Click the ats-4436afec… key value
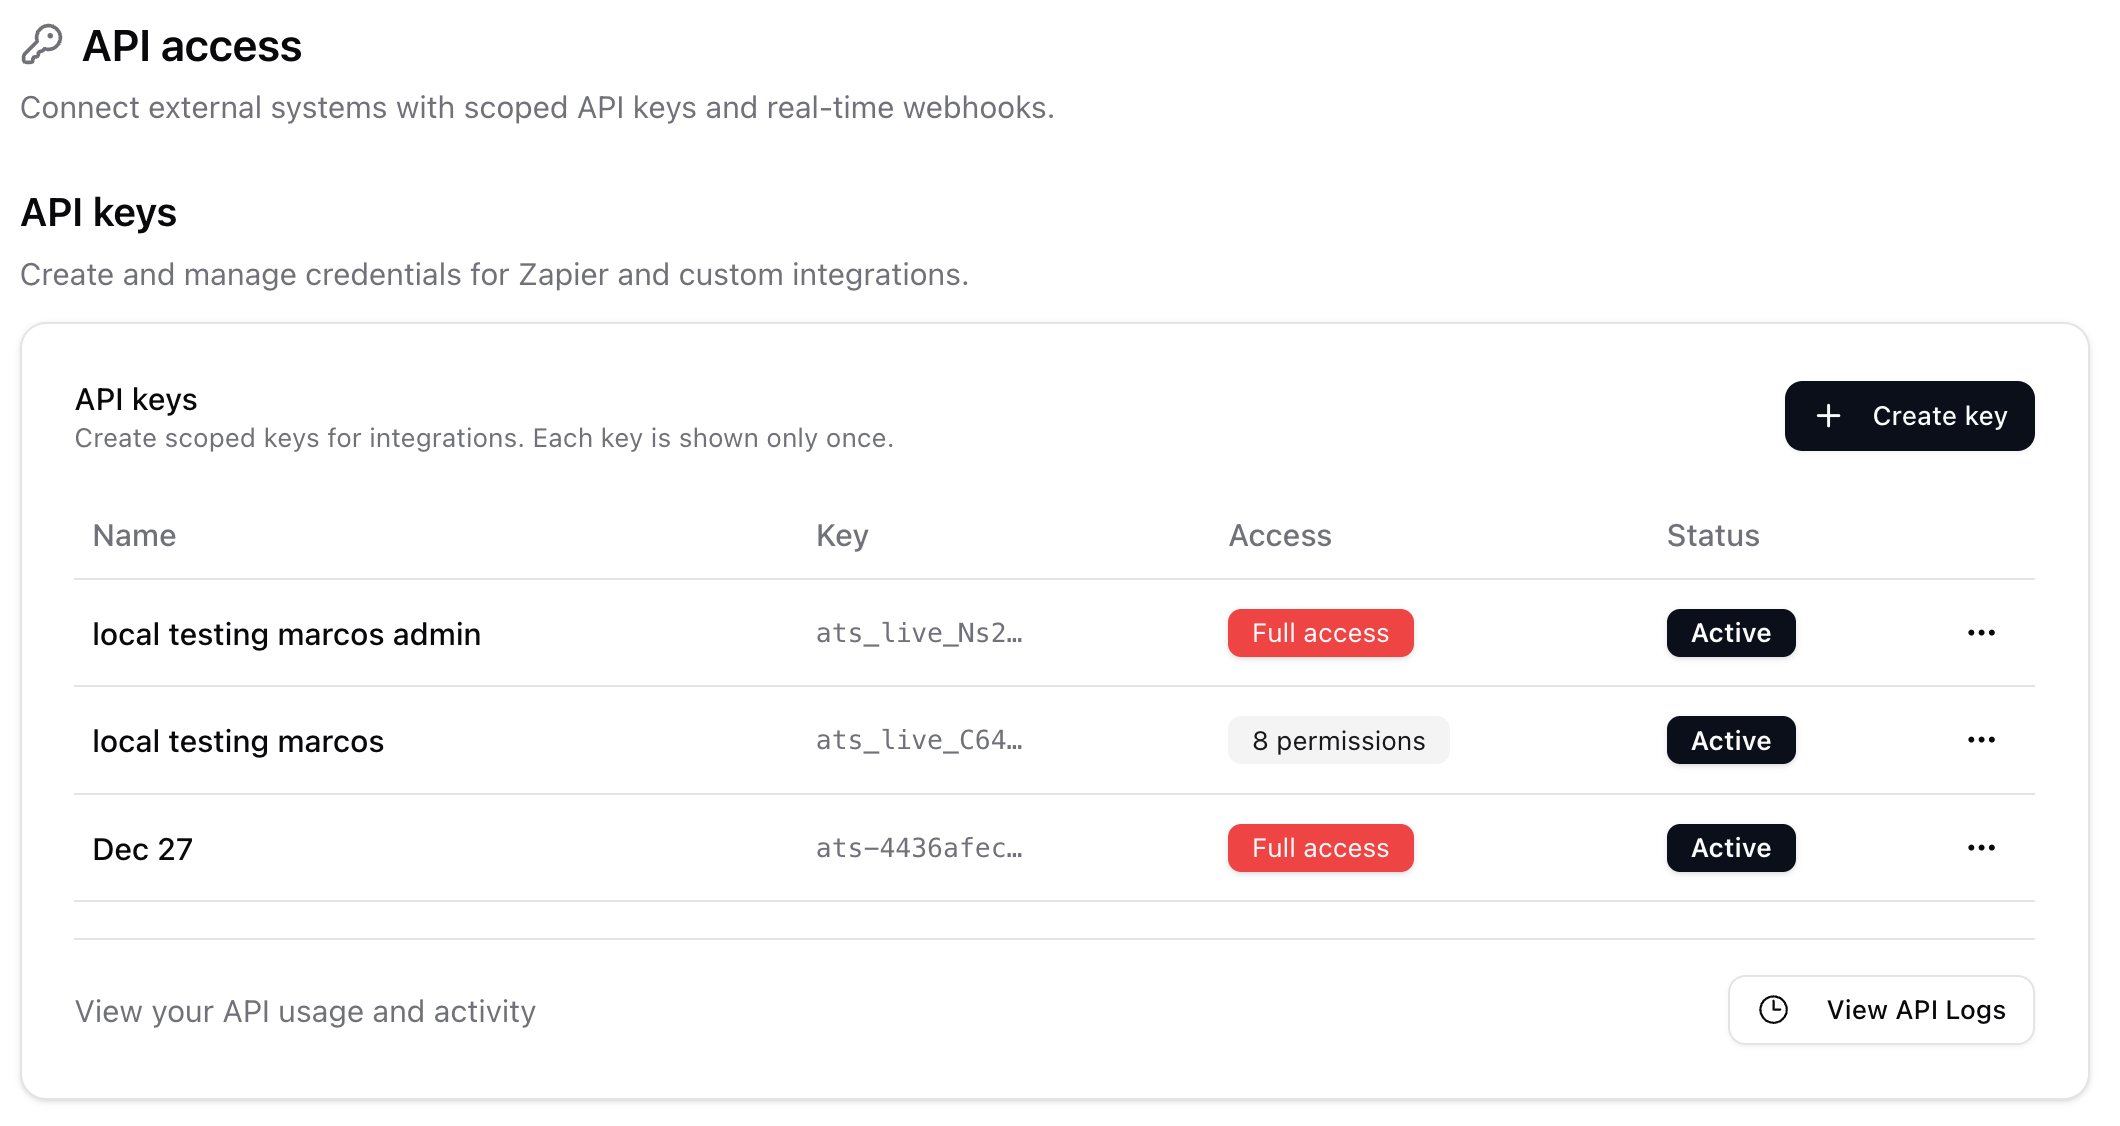The height and width of the screenshot is (1126, 2120). (x=919, y=848)
